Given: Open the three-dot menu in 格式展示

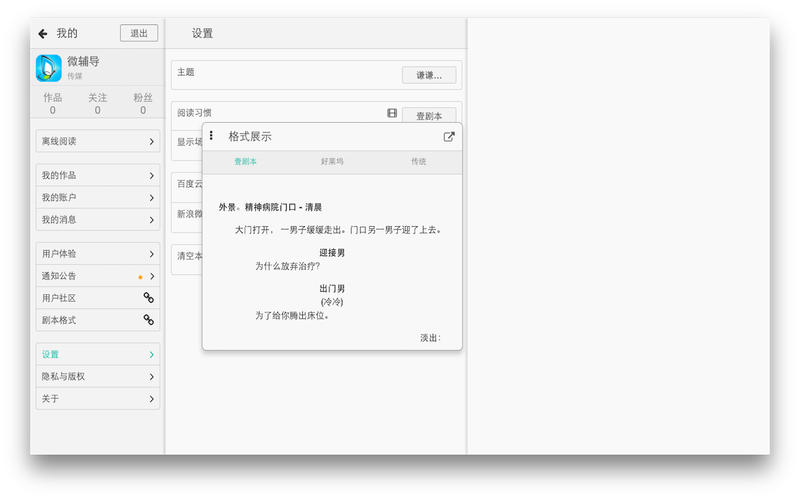Looking at the screenshot, I should 211,136.
